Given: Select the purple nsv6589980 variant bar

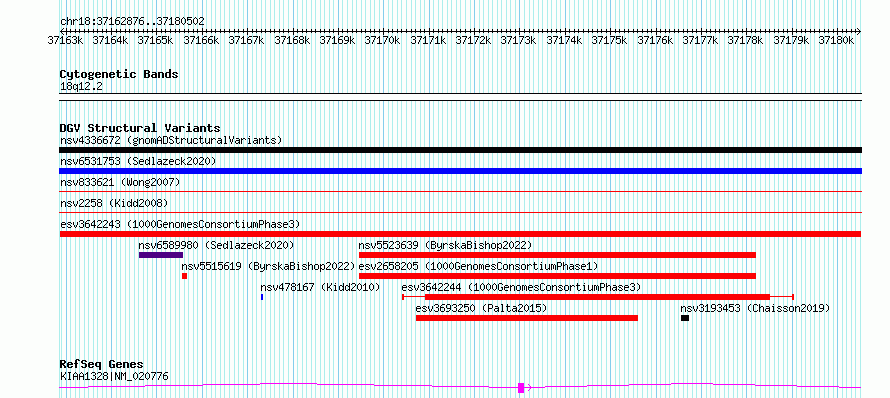Looking at the screenshot, I should [161, 255].
